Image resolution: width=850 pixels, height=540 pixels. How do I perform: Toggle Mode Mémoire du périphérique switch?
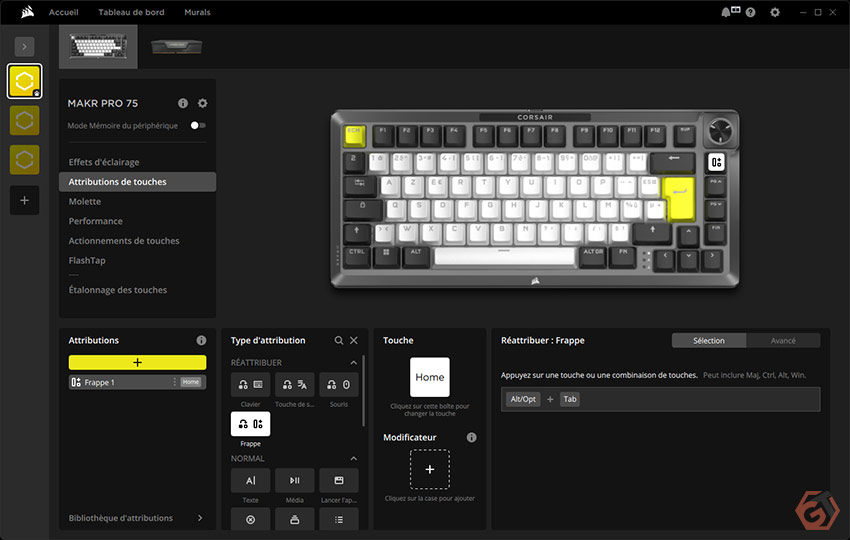pyautogui.click(x=198, y=126)
